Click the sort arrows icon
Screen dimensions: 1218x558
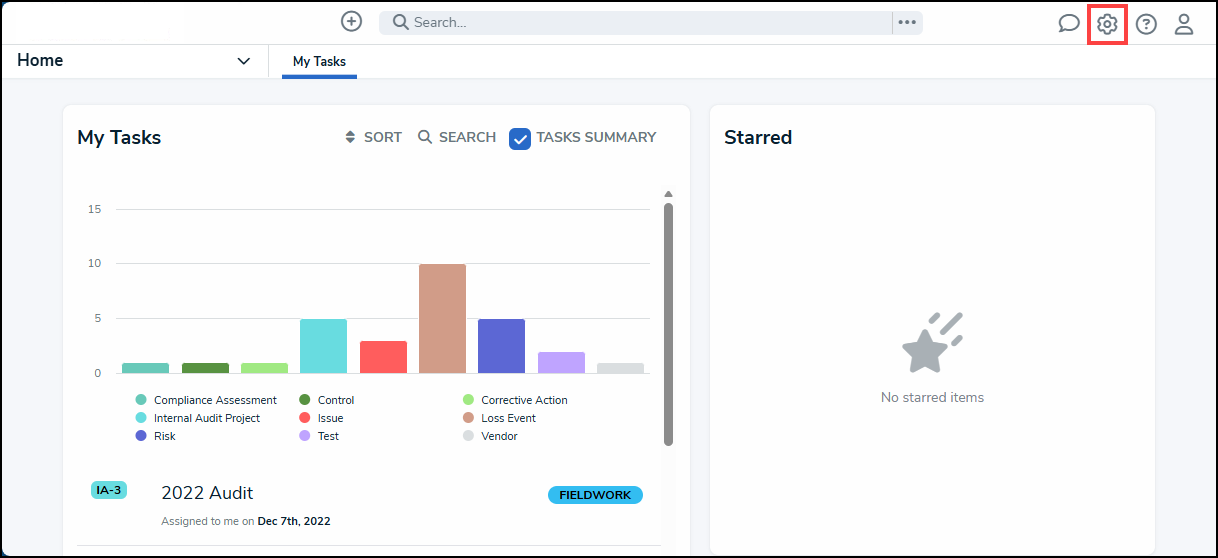[x=350, y=137]
